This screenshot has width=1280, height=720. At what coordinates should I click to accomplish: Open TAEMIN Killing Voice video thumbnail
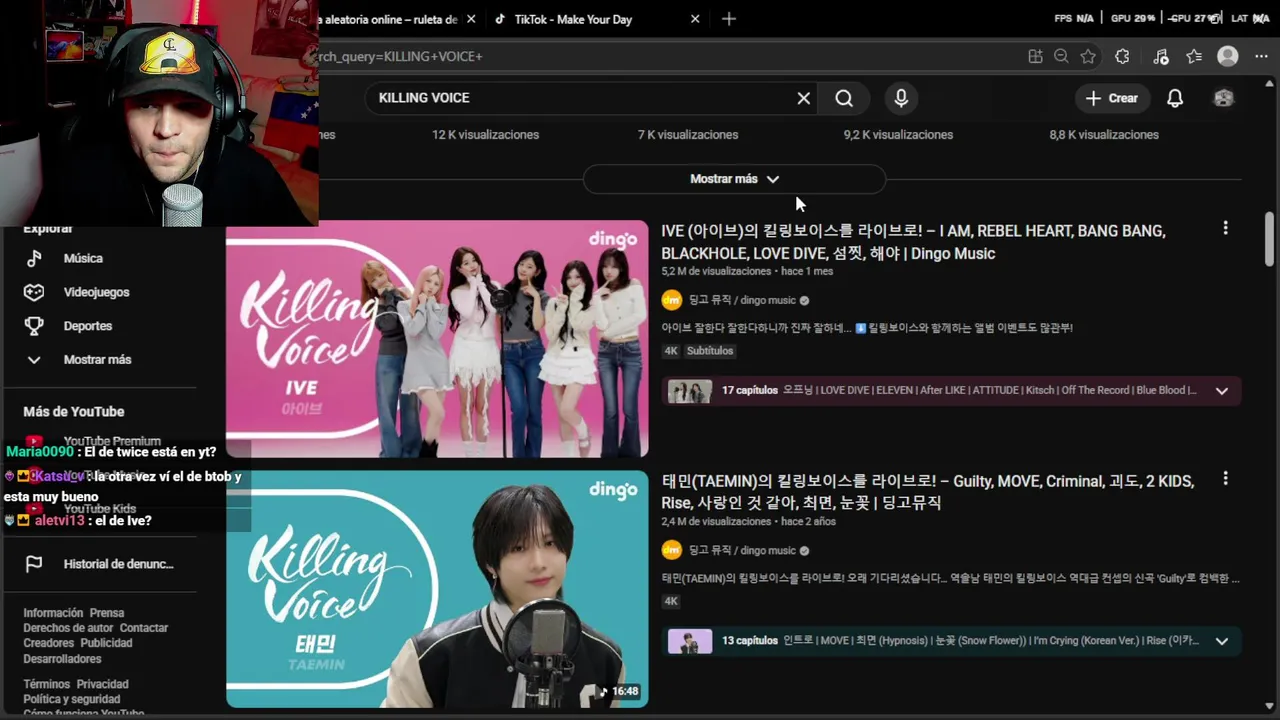pos(437,589)
